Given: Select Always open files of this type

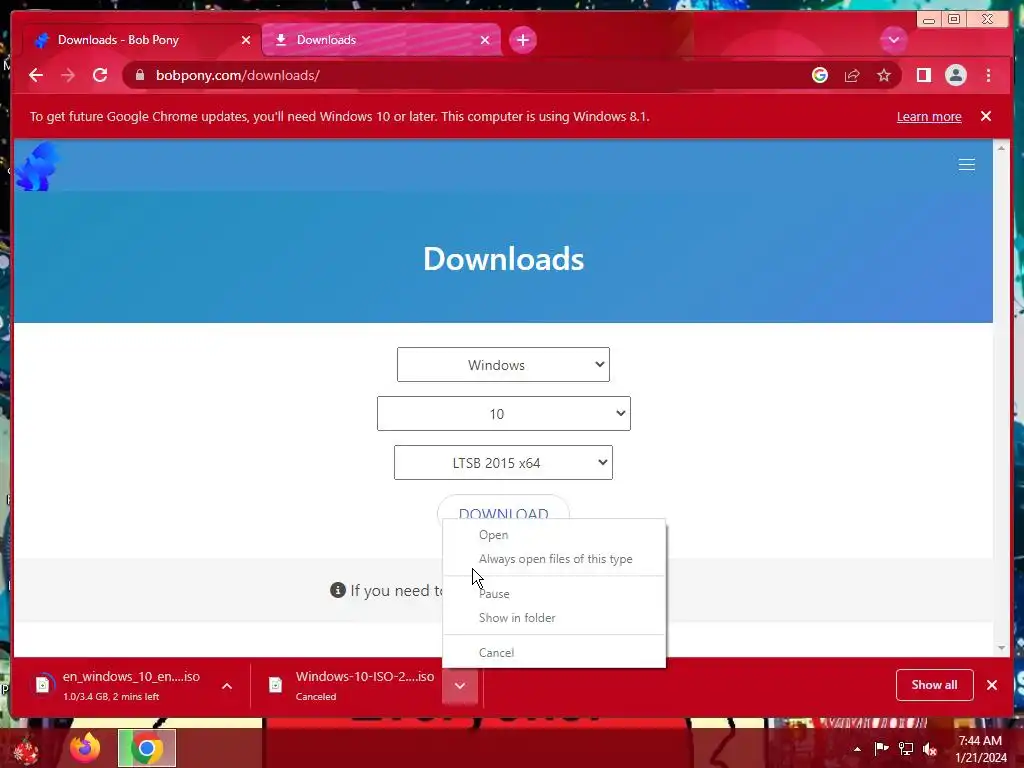Looking at the screenshot, I should tap(554, 559).
